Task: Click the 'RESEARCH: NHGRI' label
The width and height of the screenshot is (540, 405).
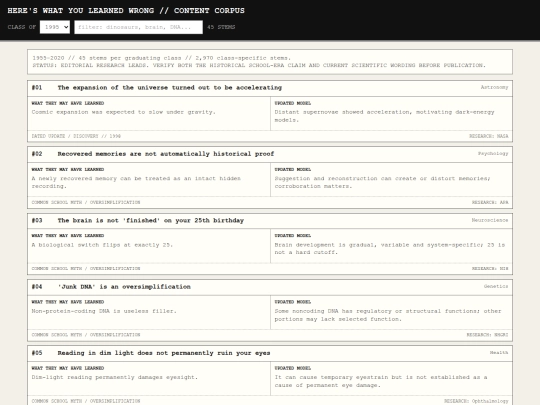Action: 487,335
